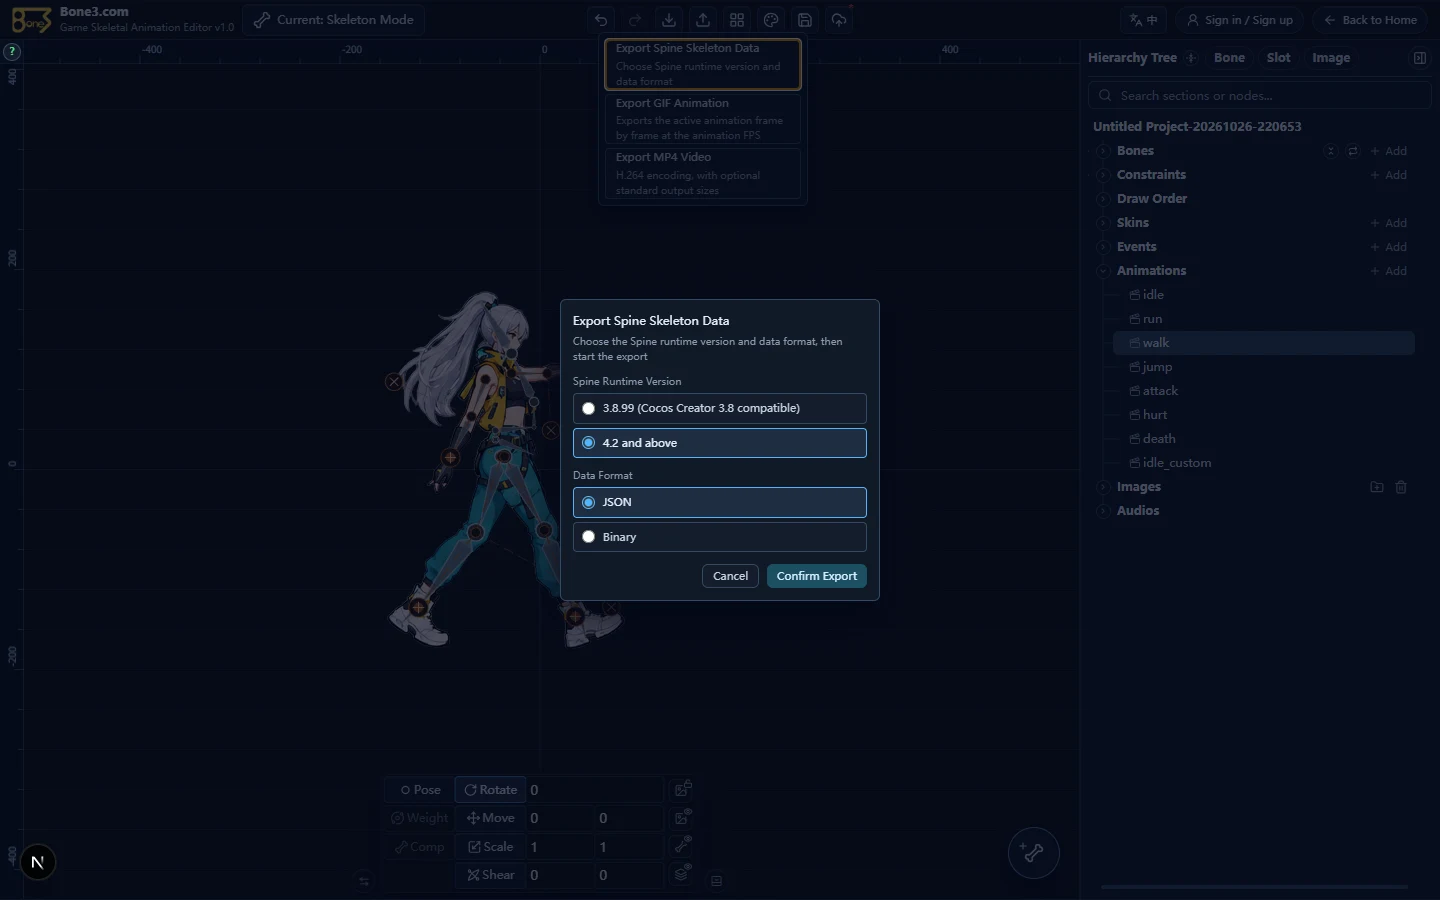
Task: Click the import download icon in the toolbar
Action: [669, 20]
